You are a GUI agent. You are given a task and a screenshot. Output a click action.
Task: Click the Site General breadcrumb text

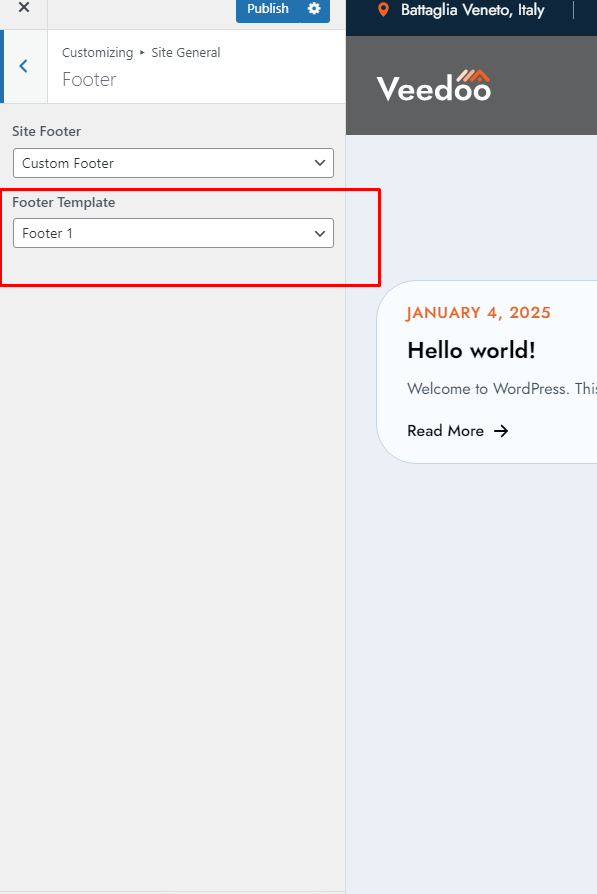point(186,52)
